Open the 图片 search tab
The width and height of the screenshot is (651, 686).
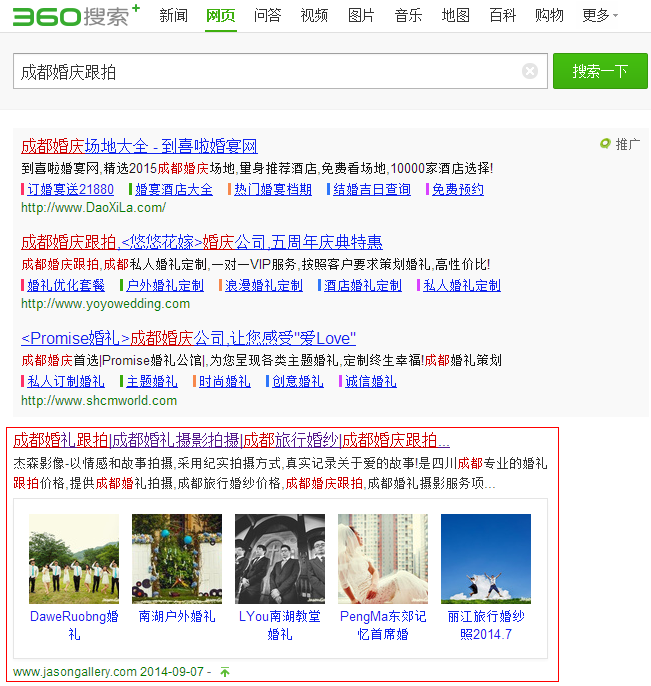[x=361, y=15]
